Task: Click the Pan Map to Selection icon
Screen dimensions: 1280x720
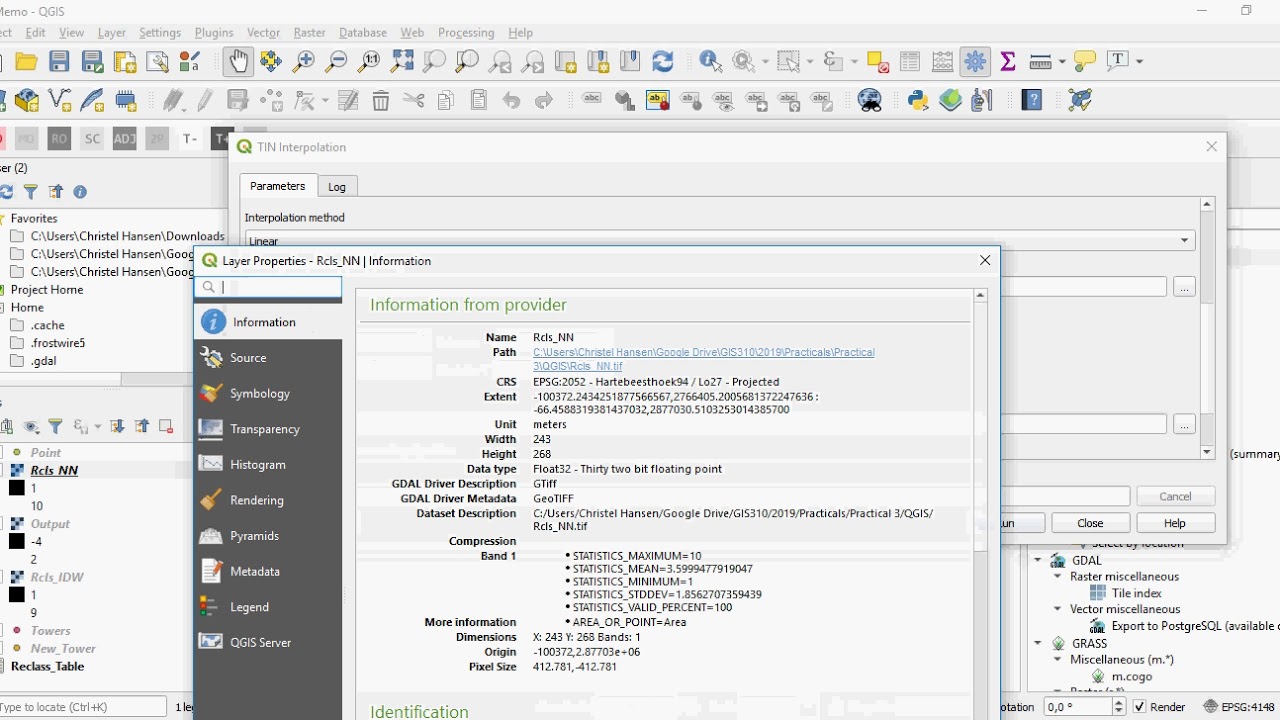Action: tap(271, 61)
